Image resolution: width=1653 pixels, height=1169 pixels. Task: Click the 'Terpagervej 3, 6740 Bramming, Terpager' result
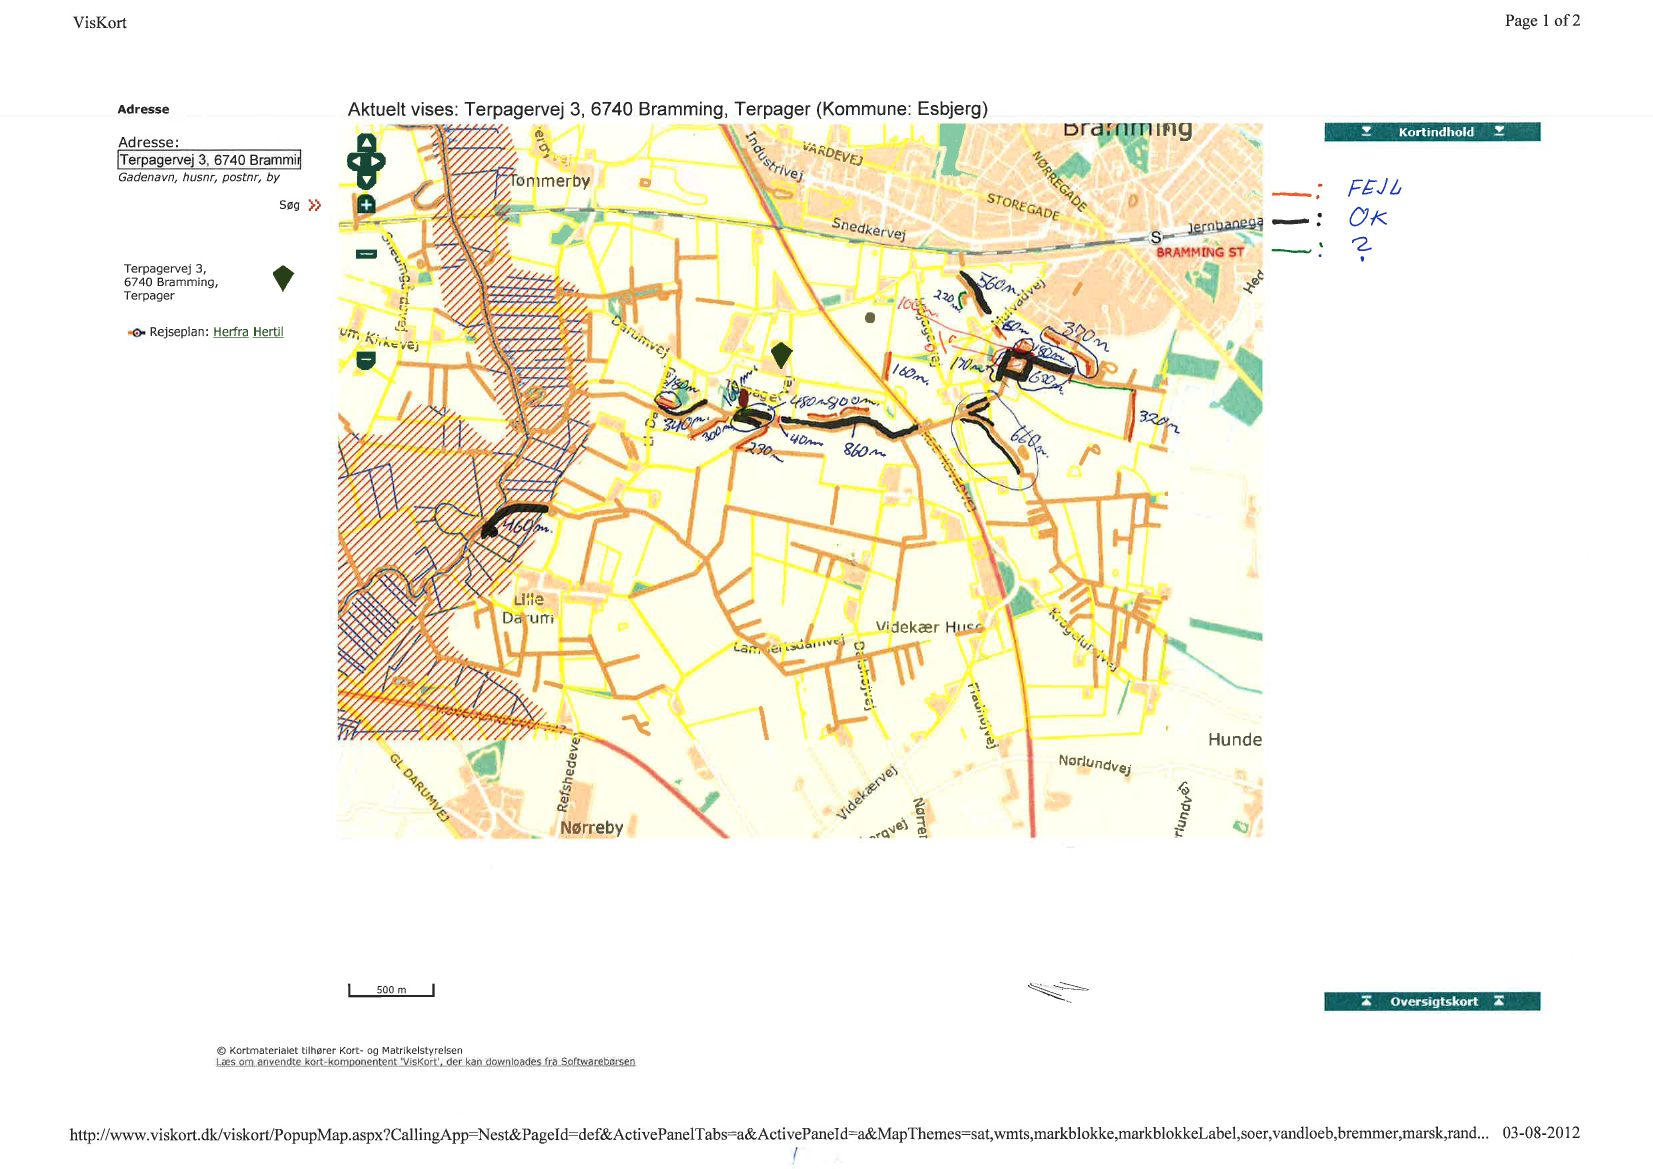point(171,282)
